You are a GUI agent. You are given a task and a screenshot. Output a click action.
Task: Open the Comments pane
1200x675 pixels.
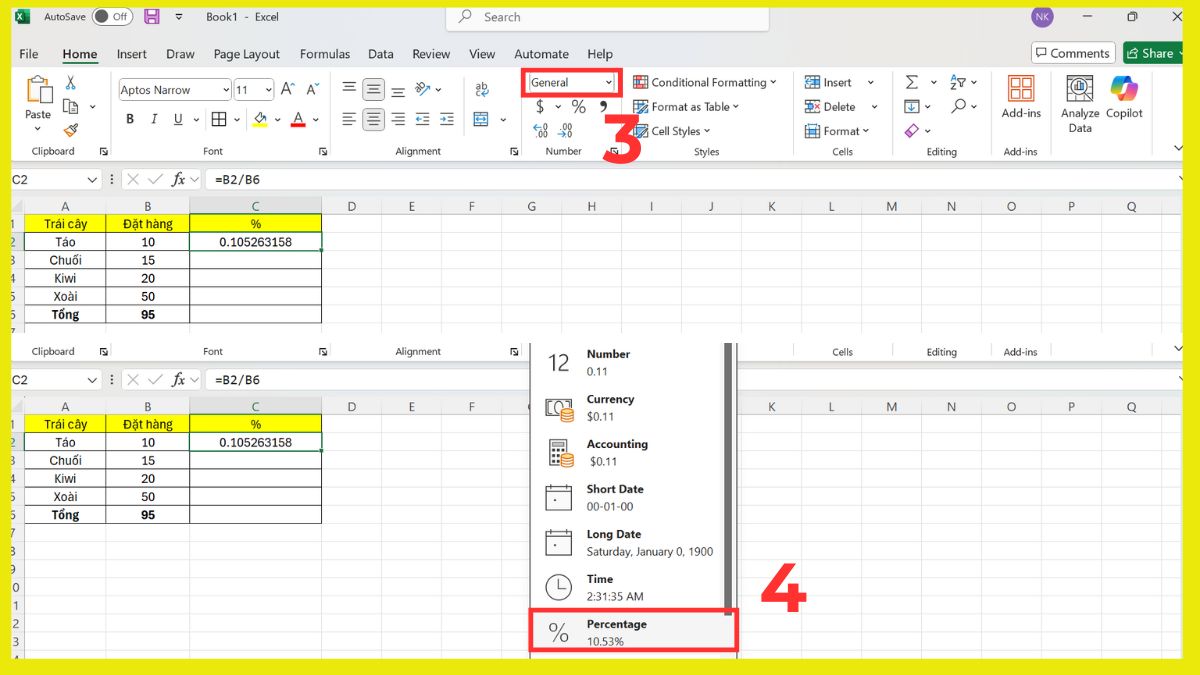(x=1072, y=52)
